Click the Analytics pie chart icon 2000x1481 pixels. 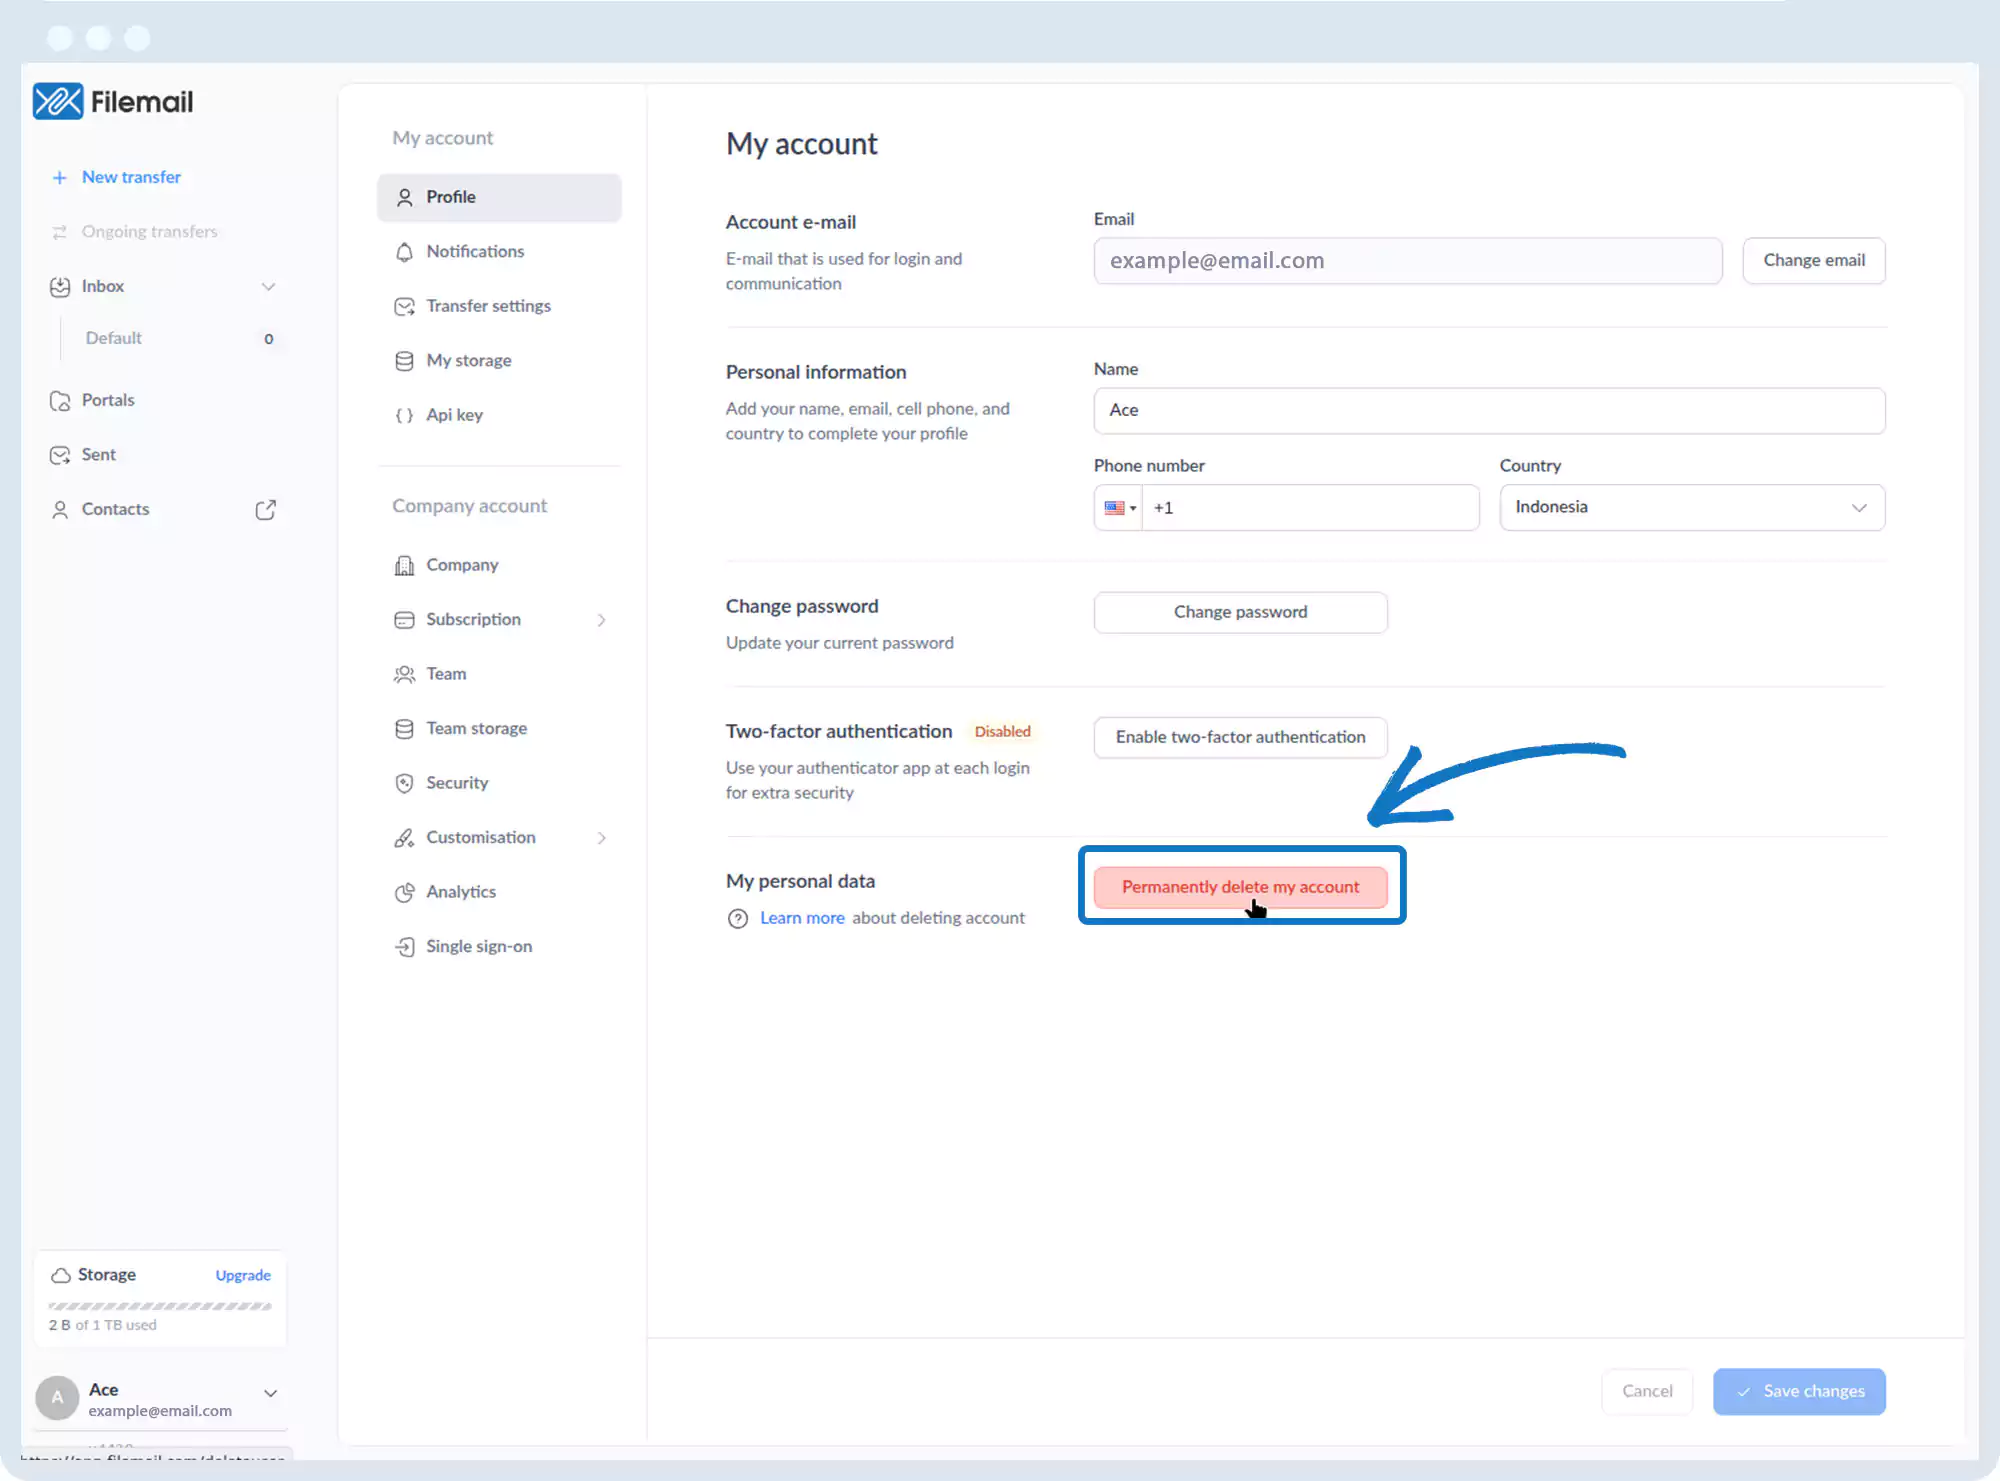(x=404, y=892)
